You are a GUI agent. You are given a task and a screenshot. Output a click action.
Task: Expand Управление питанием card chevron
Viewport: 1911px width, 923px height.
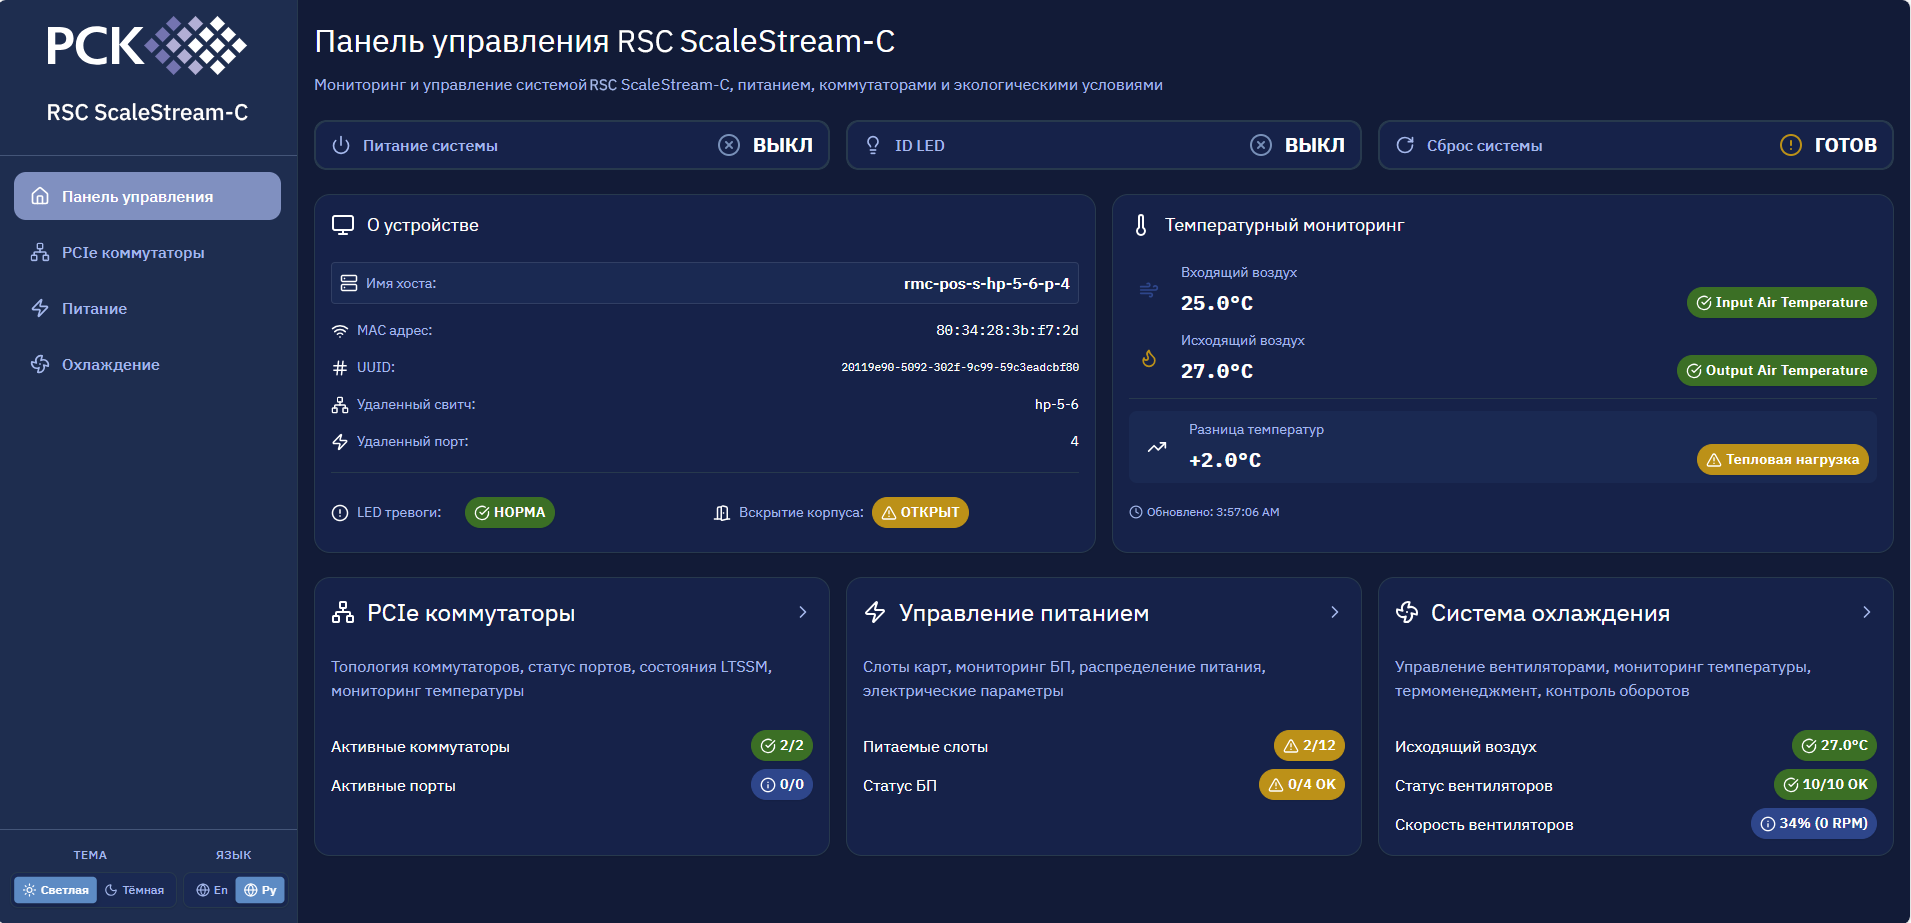pyautogui.click(x=1334, y=612)
